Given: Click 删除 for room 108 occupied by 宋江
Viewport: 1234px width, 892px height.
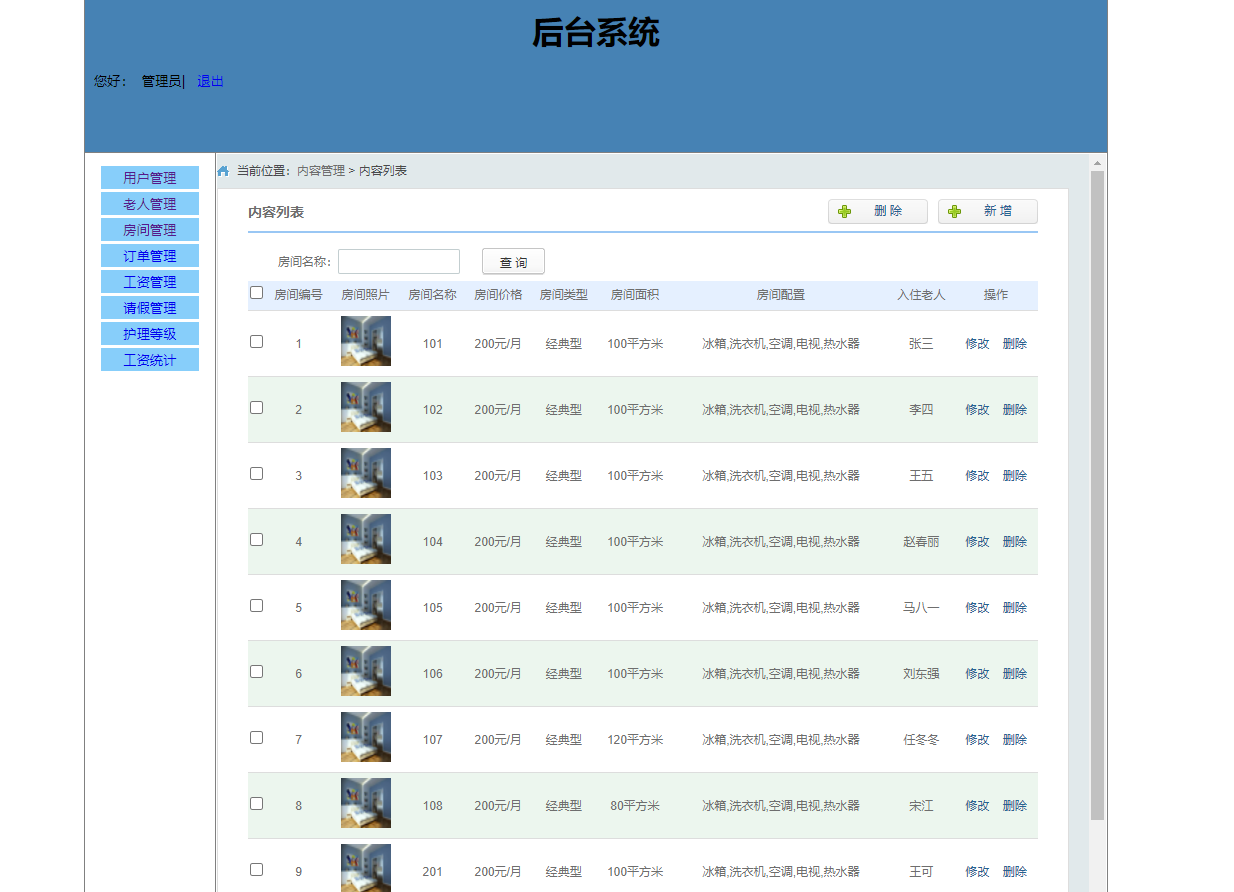Looking at the screenshot, I should (x=1014, y=805).
